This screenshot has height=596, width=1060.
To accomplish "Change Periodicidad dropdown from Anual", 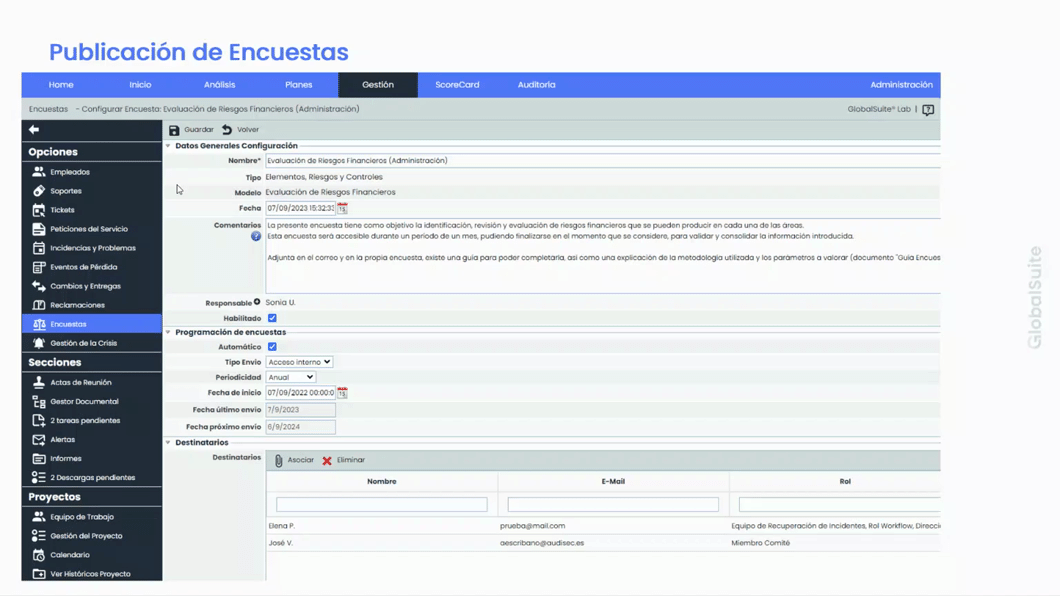I will 292,378.
